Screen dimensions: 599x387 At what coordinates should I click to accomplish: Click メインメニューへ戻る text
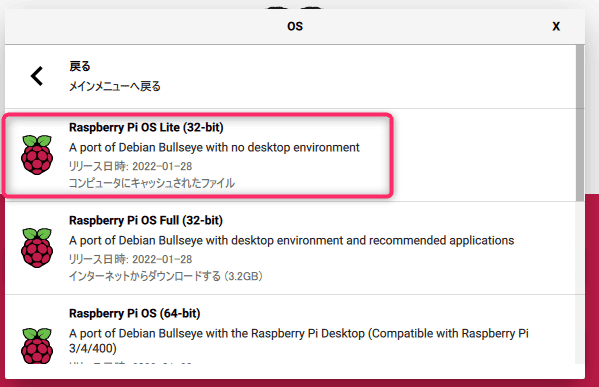point(115,86)
